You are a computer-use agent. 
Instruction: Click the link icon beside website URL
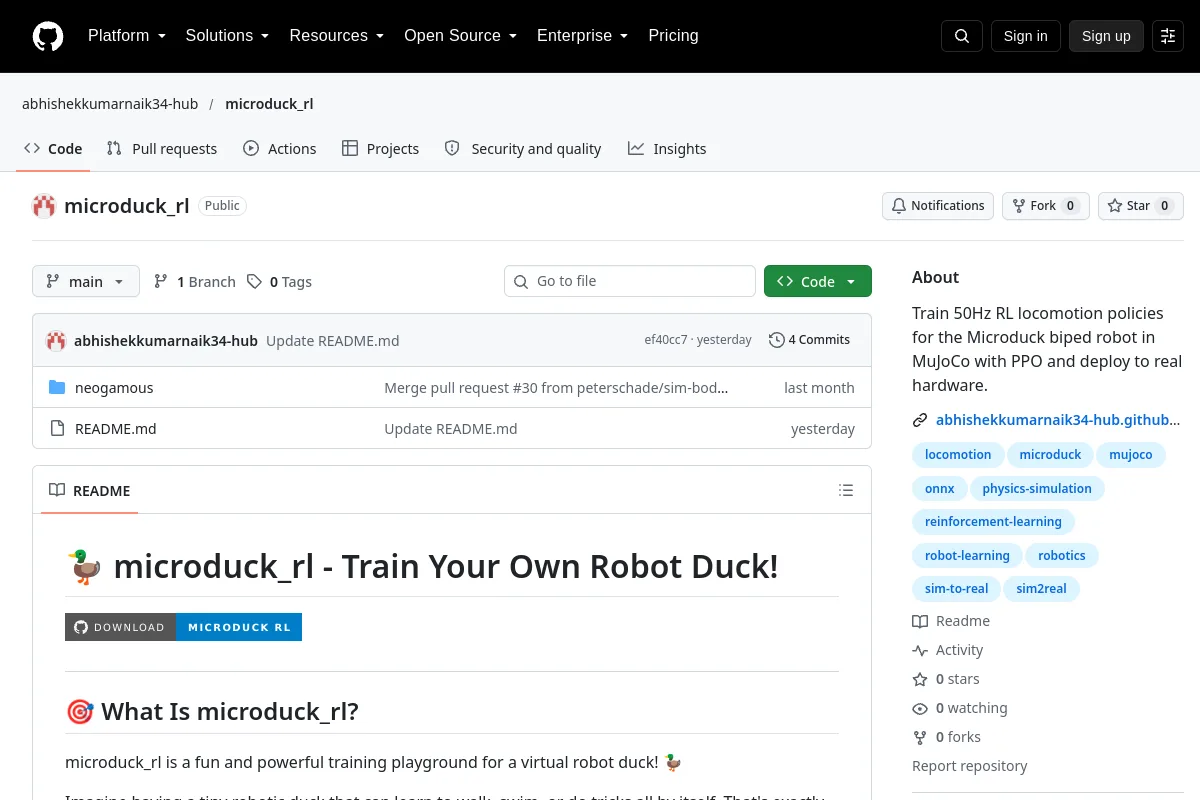point(920,421)
